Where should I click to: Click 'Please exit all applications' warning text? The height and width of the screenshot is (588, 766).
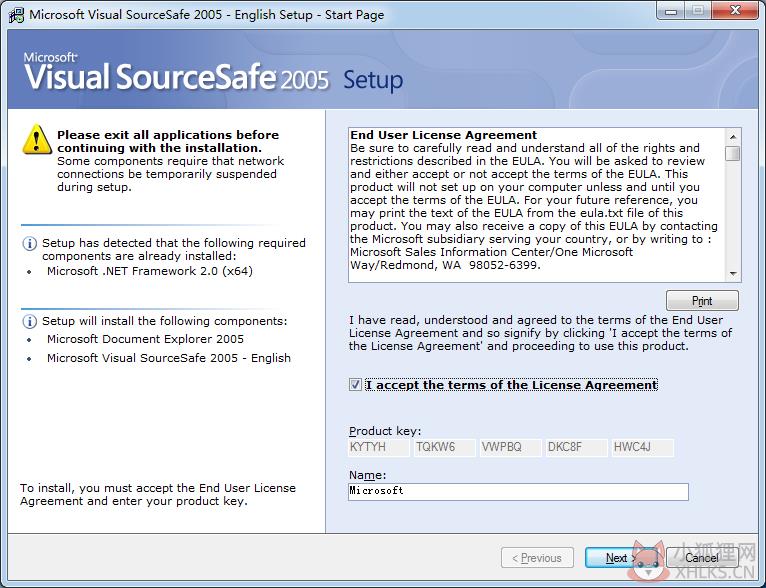pos(168,141)
